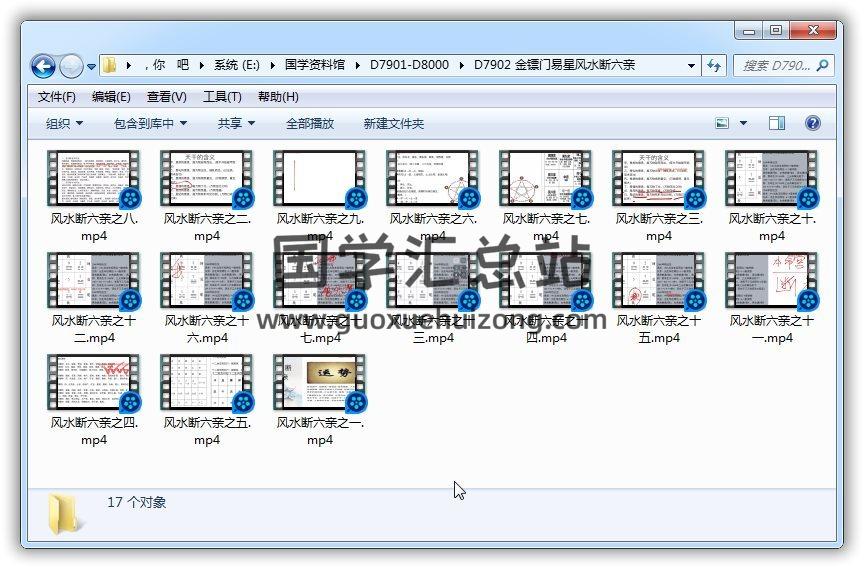Screen dimensions: 864x569
Task: Open the 编辑(E) menu
Action: (x=111, y=97)
